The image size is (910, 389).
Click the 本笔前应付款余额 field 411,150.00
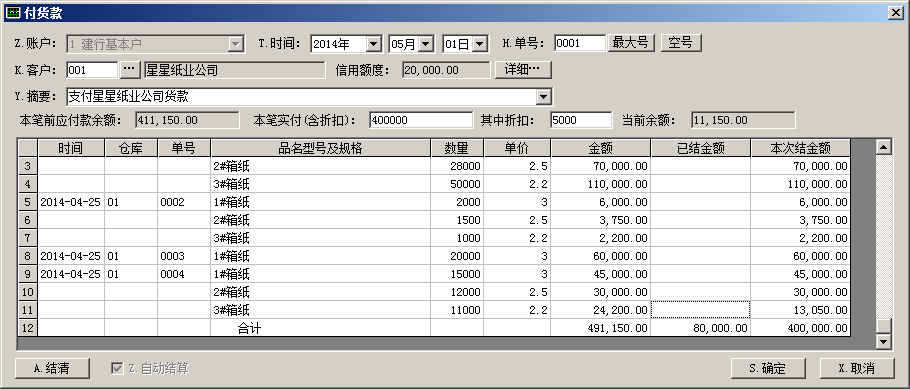pyautogui.click(x=187, y=120)
